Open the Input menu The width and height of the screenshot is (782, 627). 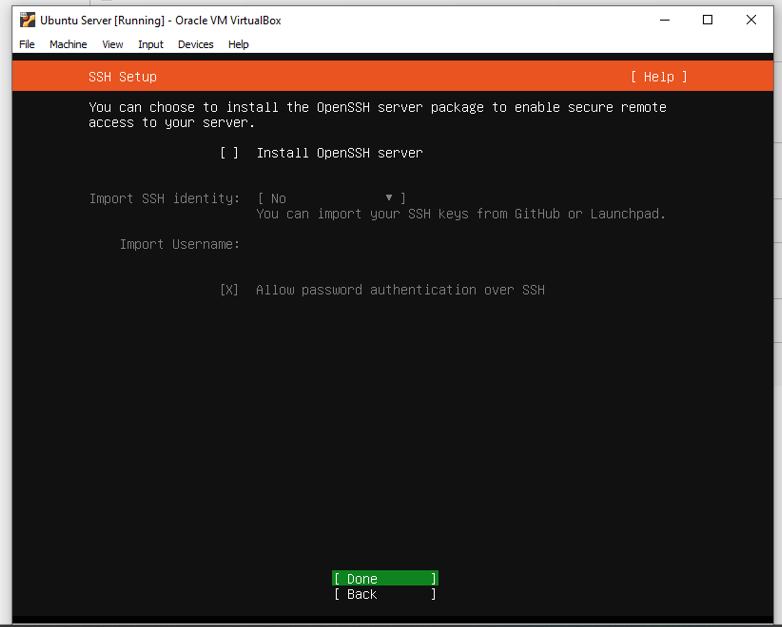coord(151,44)
